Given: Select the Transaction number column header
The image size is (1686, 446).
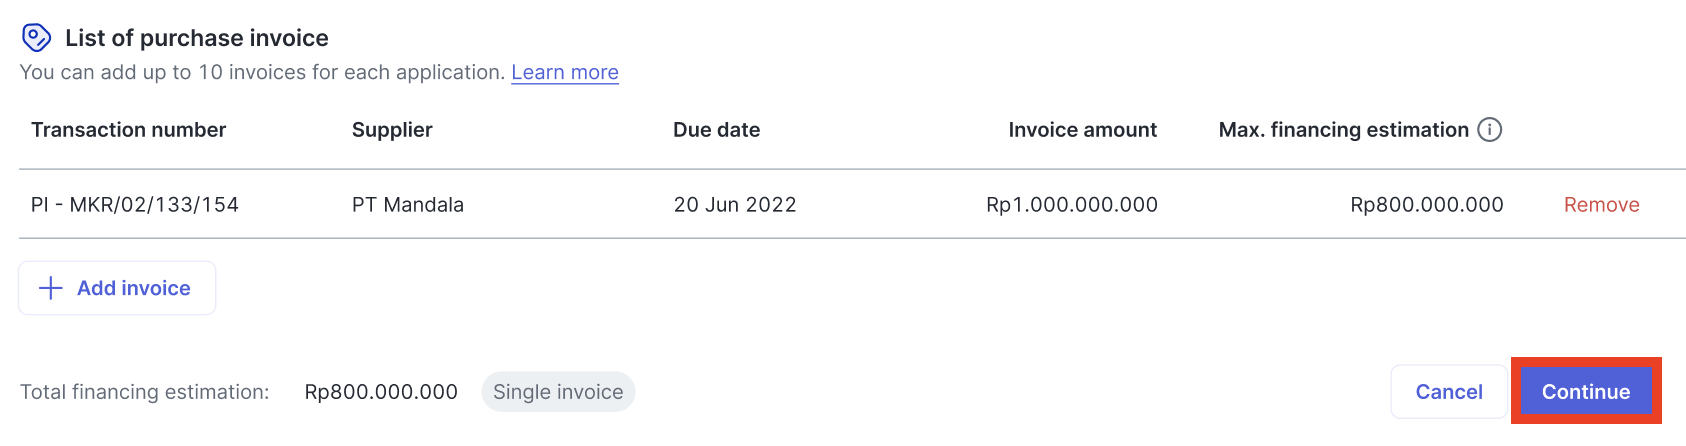Looking at the screenshot, I should tap(128, 130).
